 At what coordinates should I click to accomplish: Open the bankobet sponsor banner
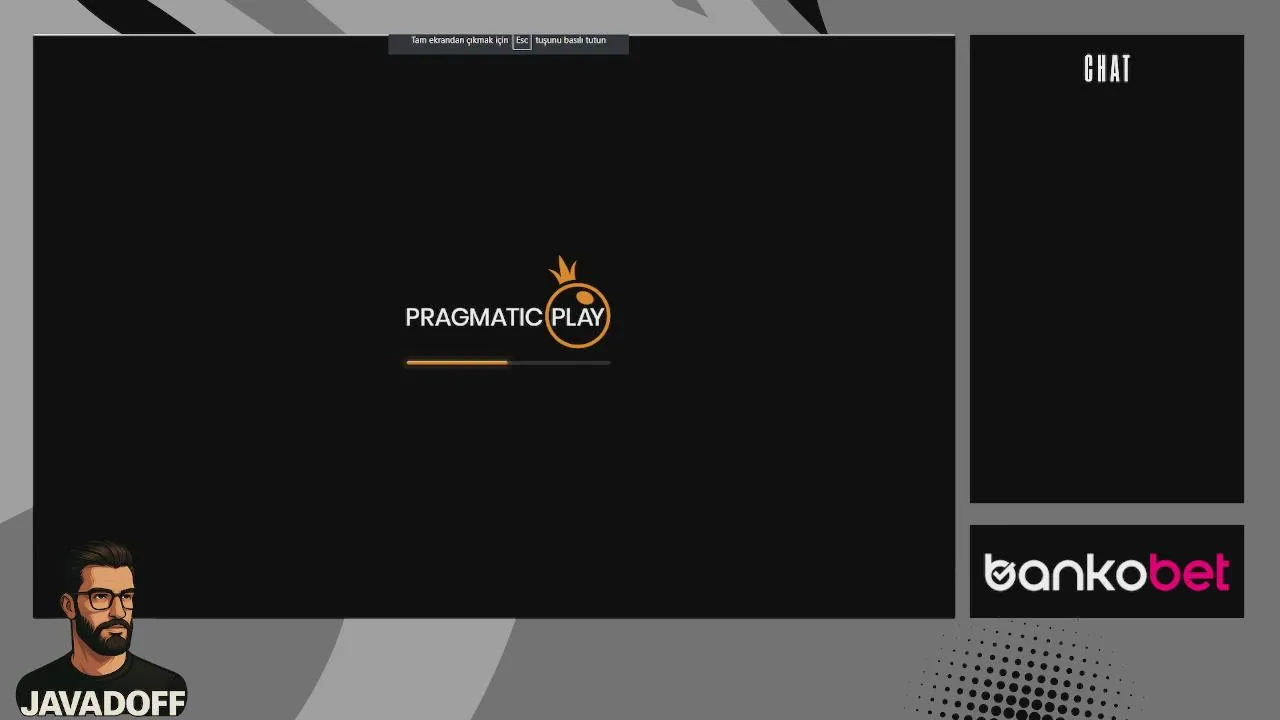pos(1107,572)
